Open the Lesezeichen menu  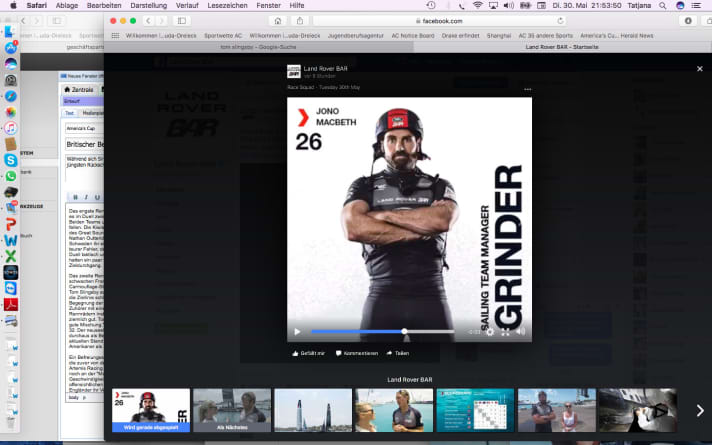pyautogui.click(x=227, y=5)
